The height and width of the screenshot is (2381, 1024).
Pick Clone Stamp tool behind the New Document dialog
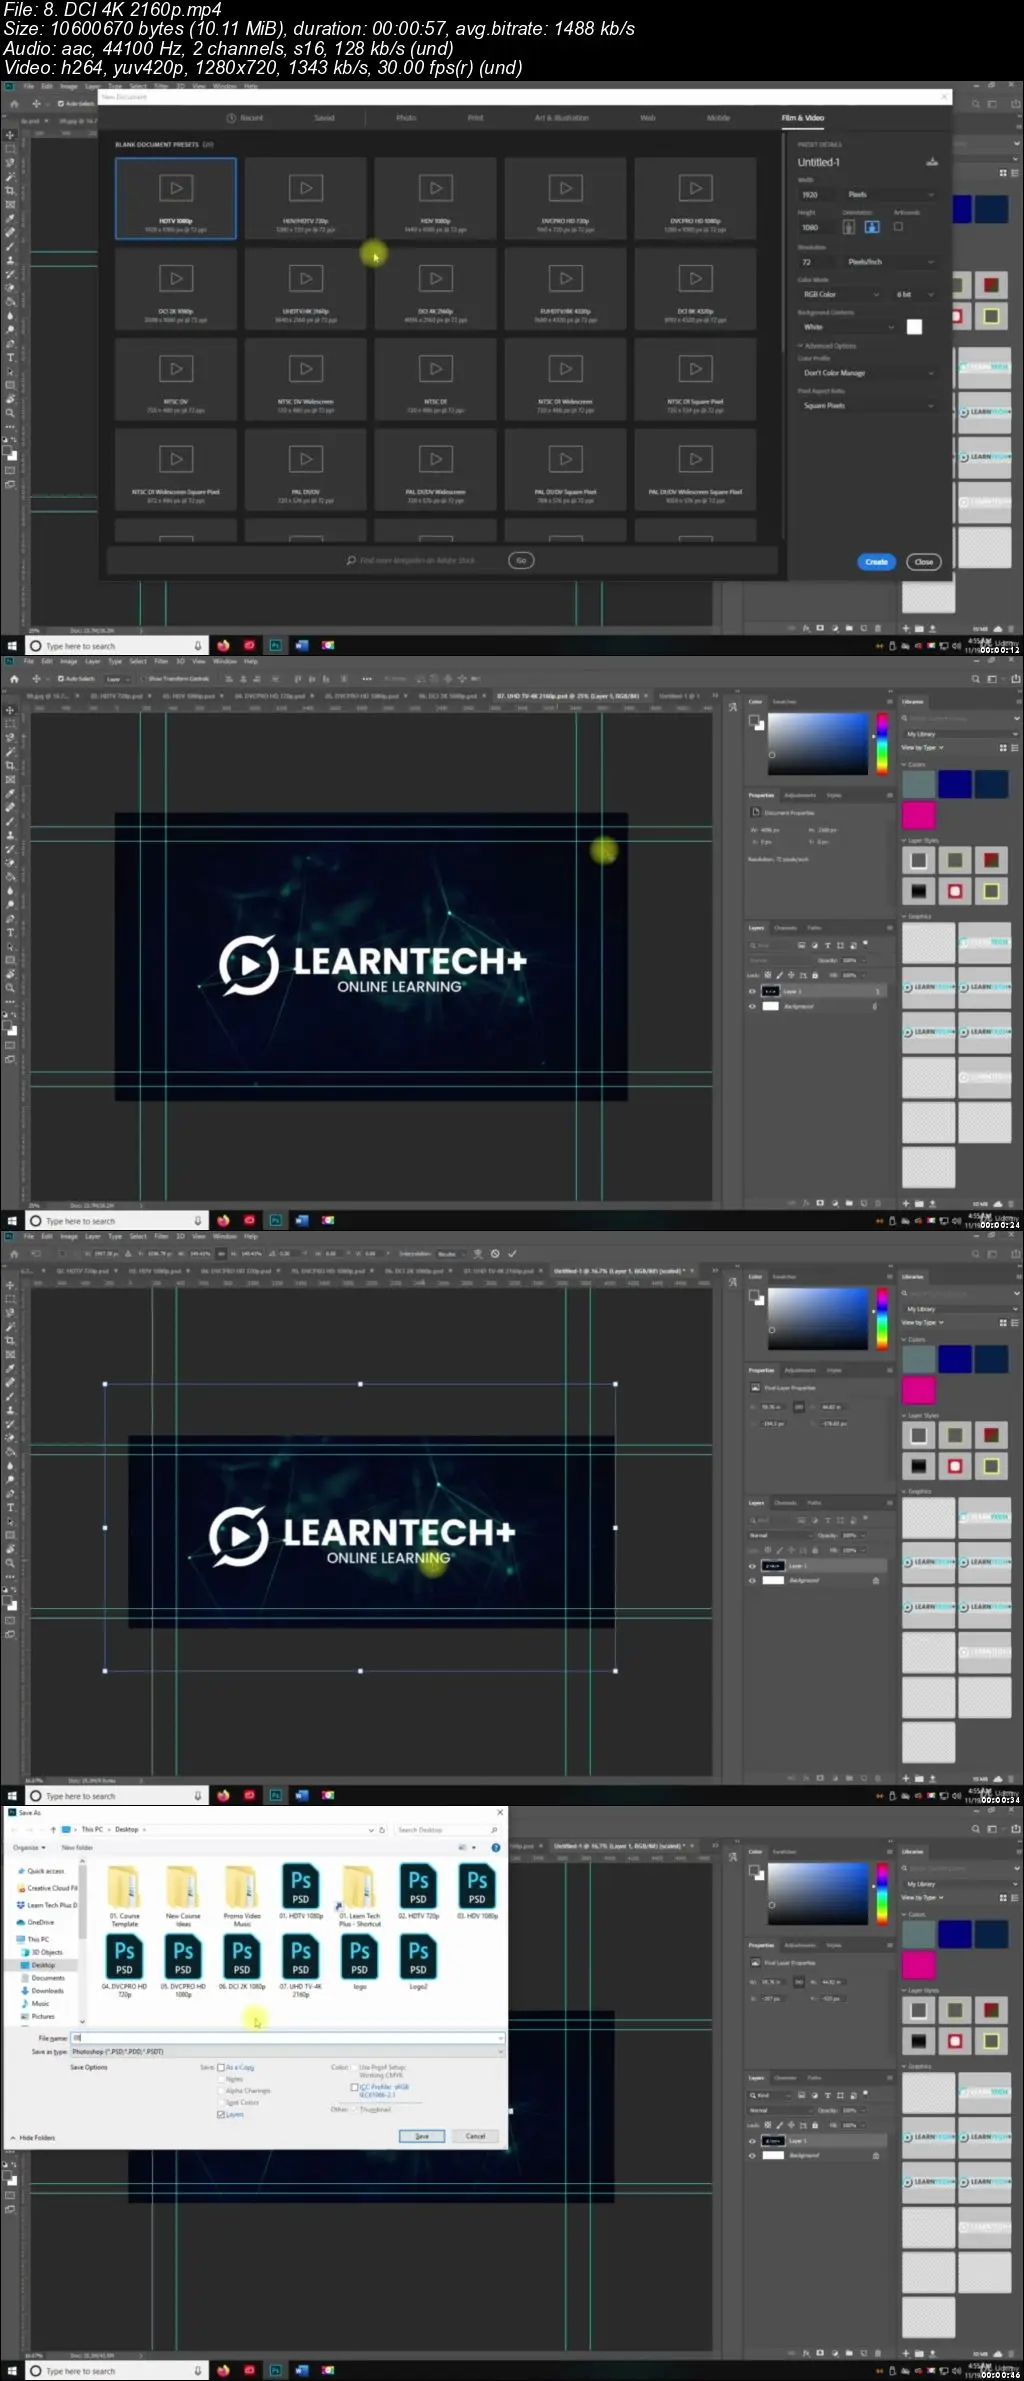(10, 260)
